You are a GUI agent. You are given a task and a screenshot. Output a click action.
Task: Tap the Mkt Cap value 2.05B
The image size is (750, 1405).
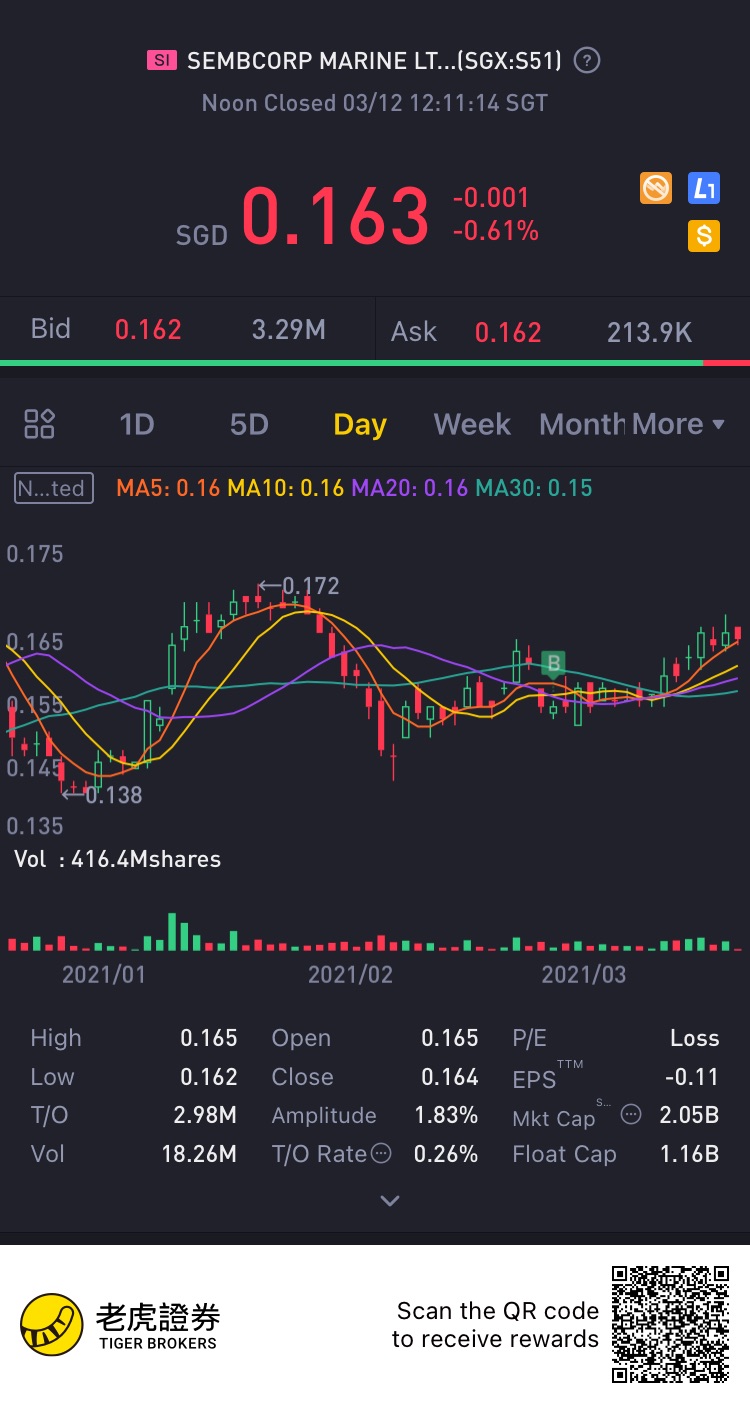point(689,1114)
